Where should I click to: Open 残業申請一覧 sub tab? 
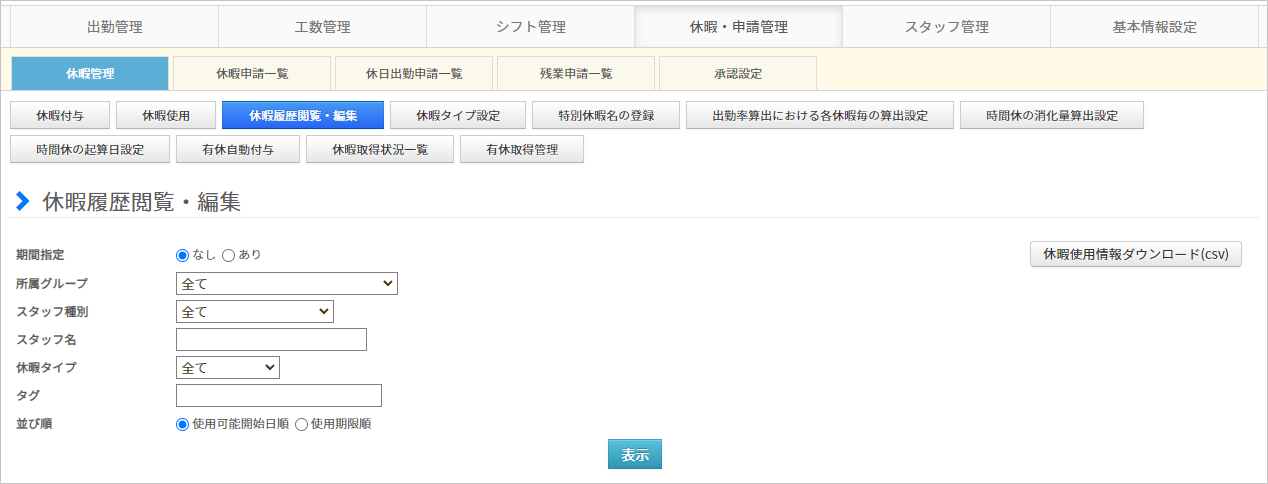click(x=576, y=73)
